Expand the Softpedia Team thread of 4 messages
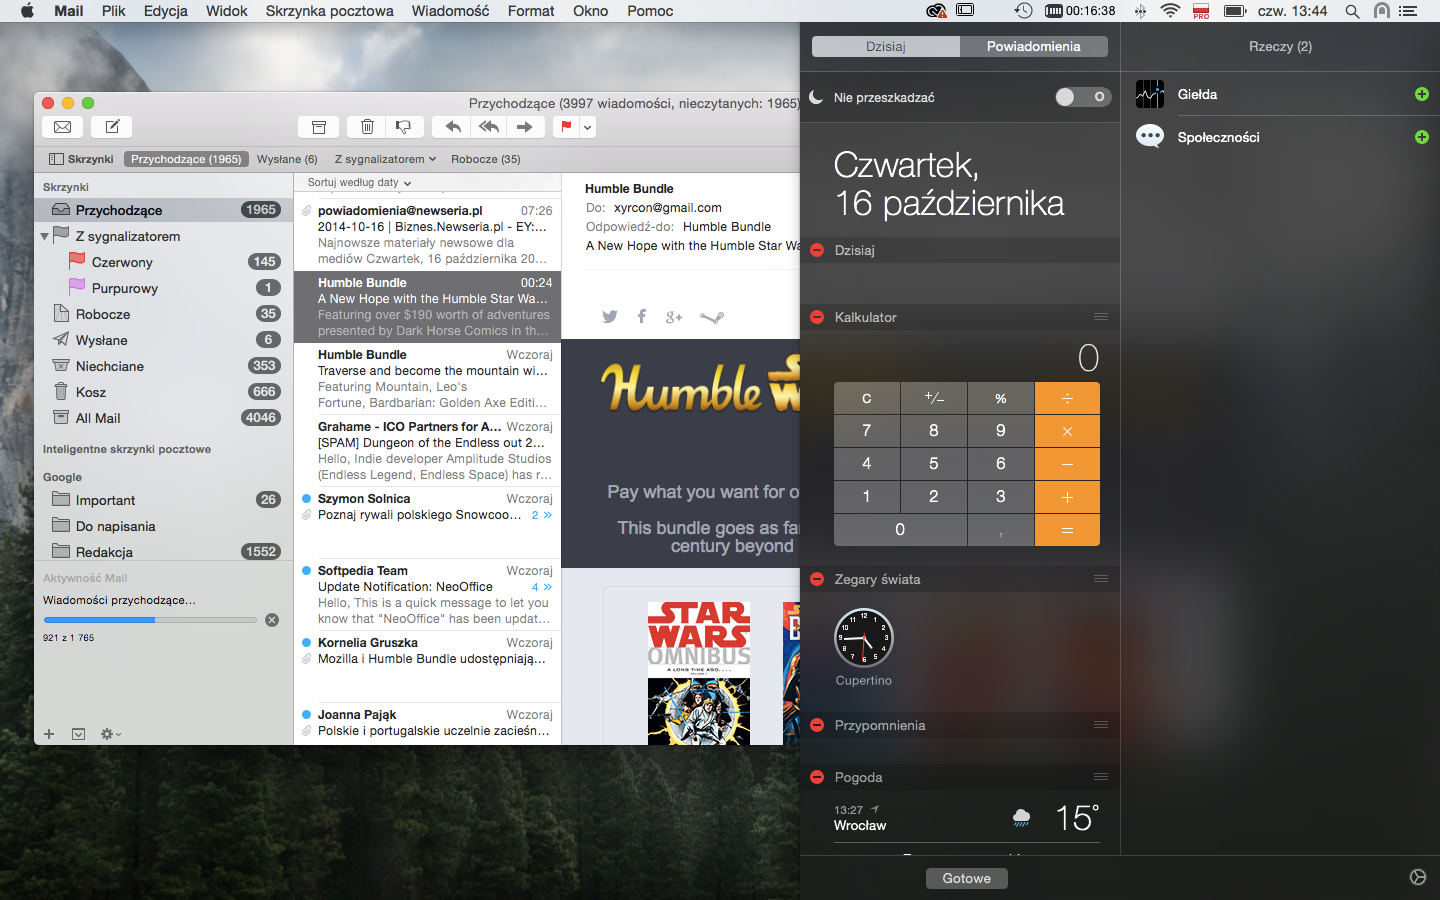The height and width of the screenshot is (900, 1440). [542, 587]
